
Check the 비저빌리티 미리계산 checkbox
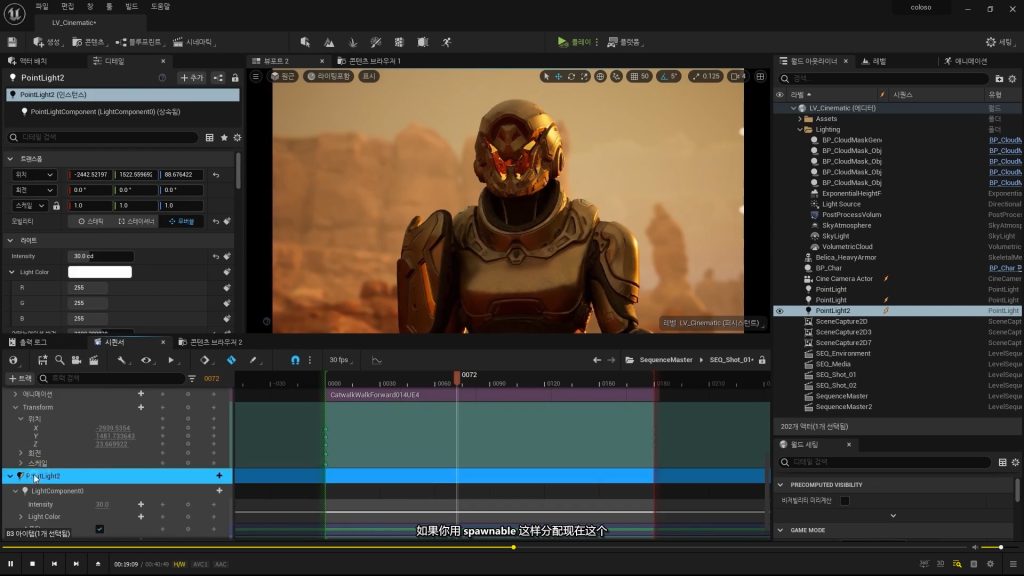coord(845,500)
